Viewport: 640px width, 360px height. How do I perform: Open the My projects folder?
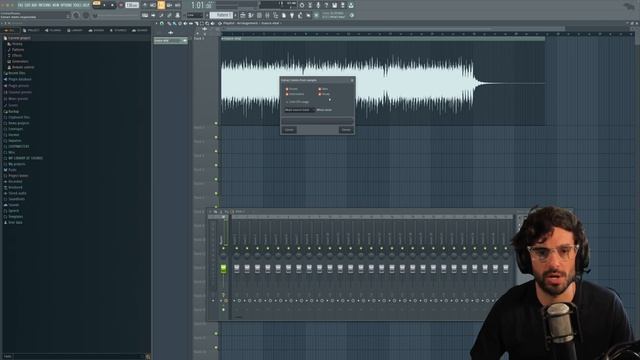click(x=15, y=164)
